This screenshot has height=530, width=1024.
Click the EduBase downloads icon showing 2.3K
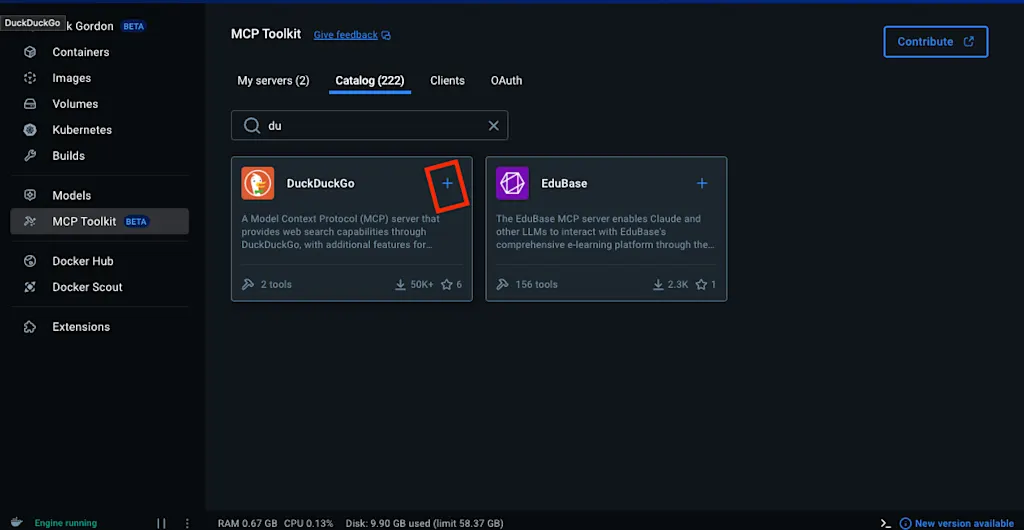[659, 285]
